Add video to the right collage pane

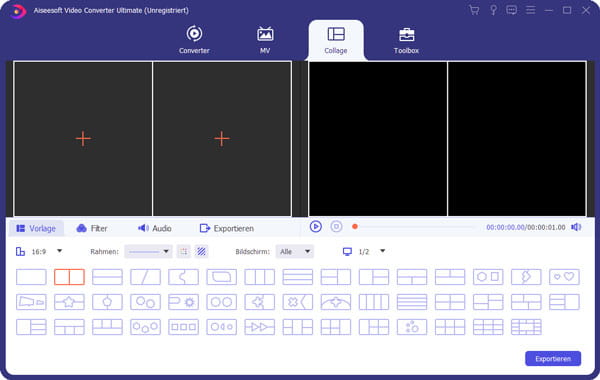pyautogui.click(x=222, y=139)
